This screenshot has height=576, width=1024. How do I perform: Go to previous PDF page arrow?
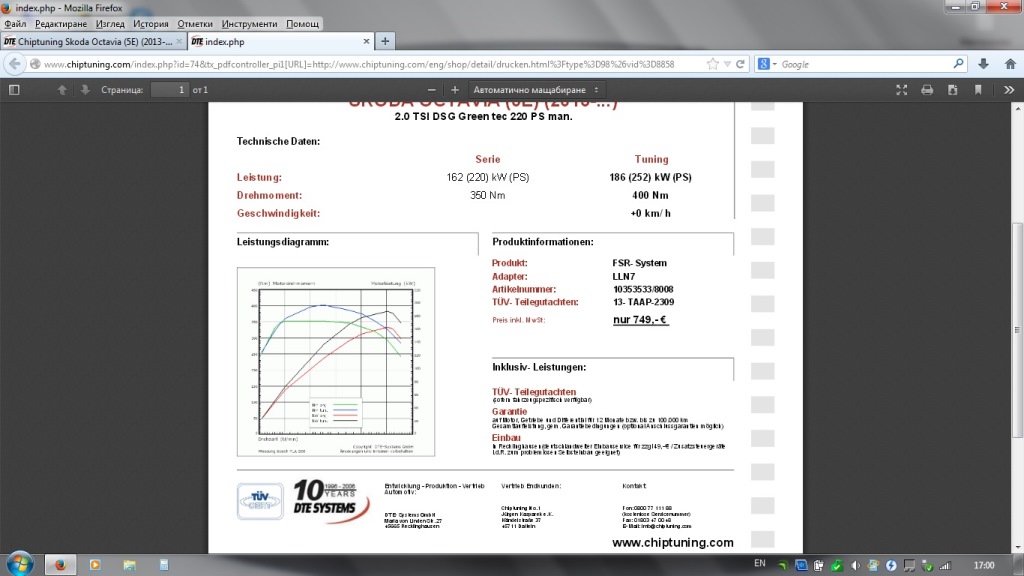(62, 89)
